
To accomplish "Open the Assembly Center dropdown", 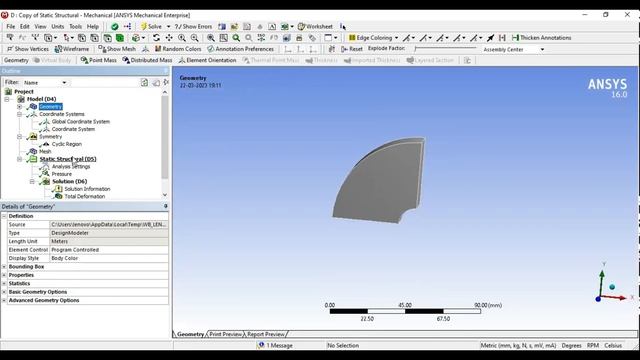I will [542, 49].
